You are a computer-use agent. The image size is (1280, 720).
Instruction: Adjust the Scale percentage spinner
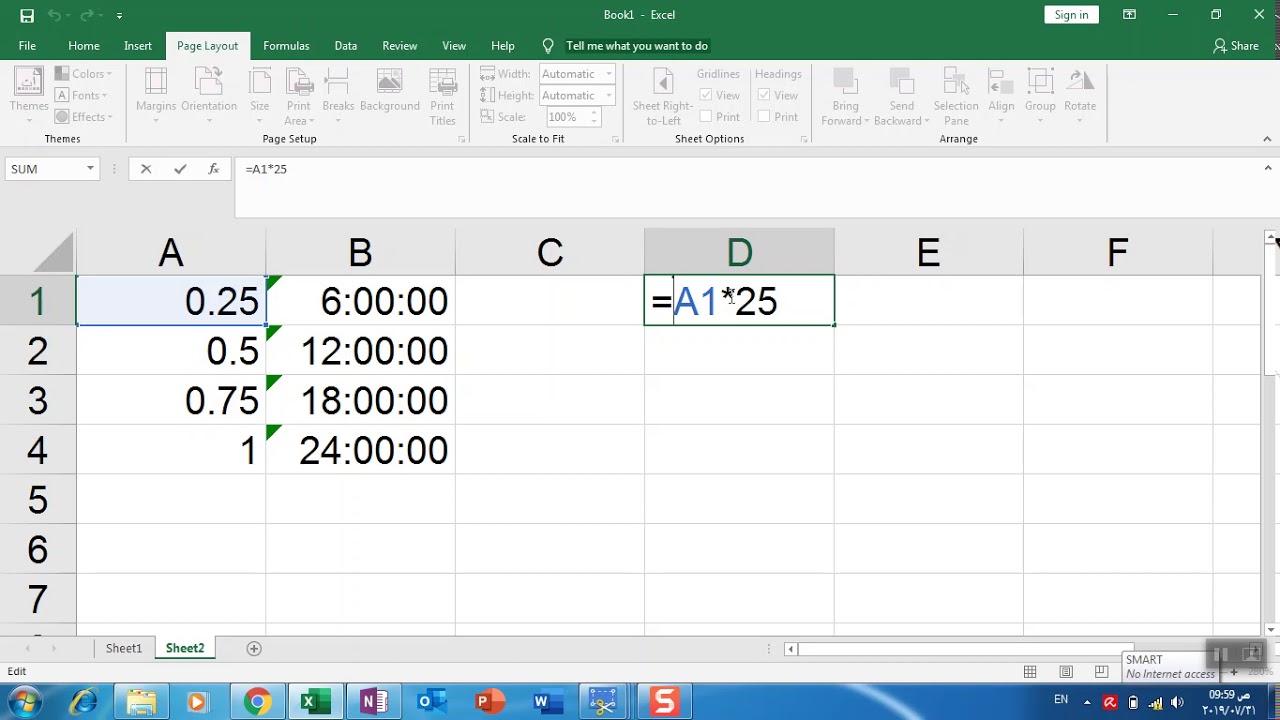tap(594, 117)
